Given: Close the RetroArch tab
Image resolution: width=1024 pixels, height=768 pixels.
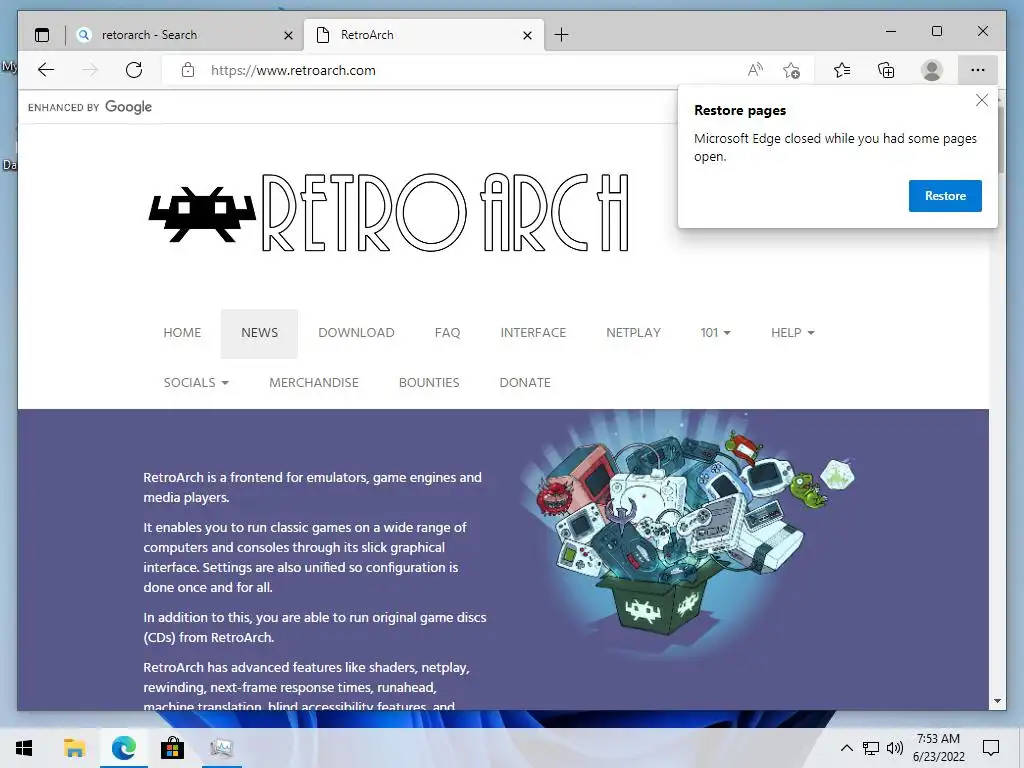Looking at the screenshot, I should click(528, 35).
